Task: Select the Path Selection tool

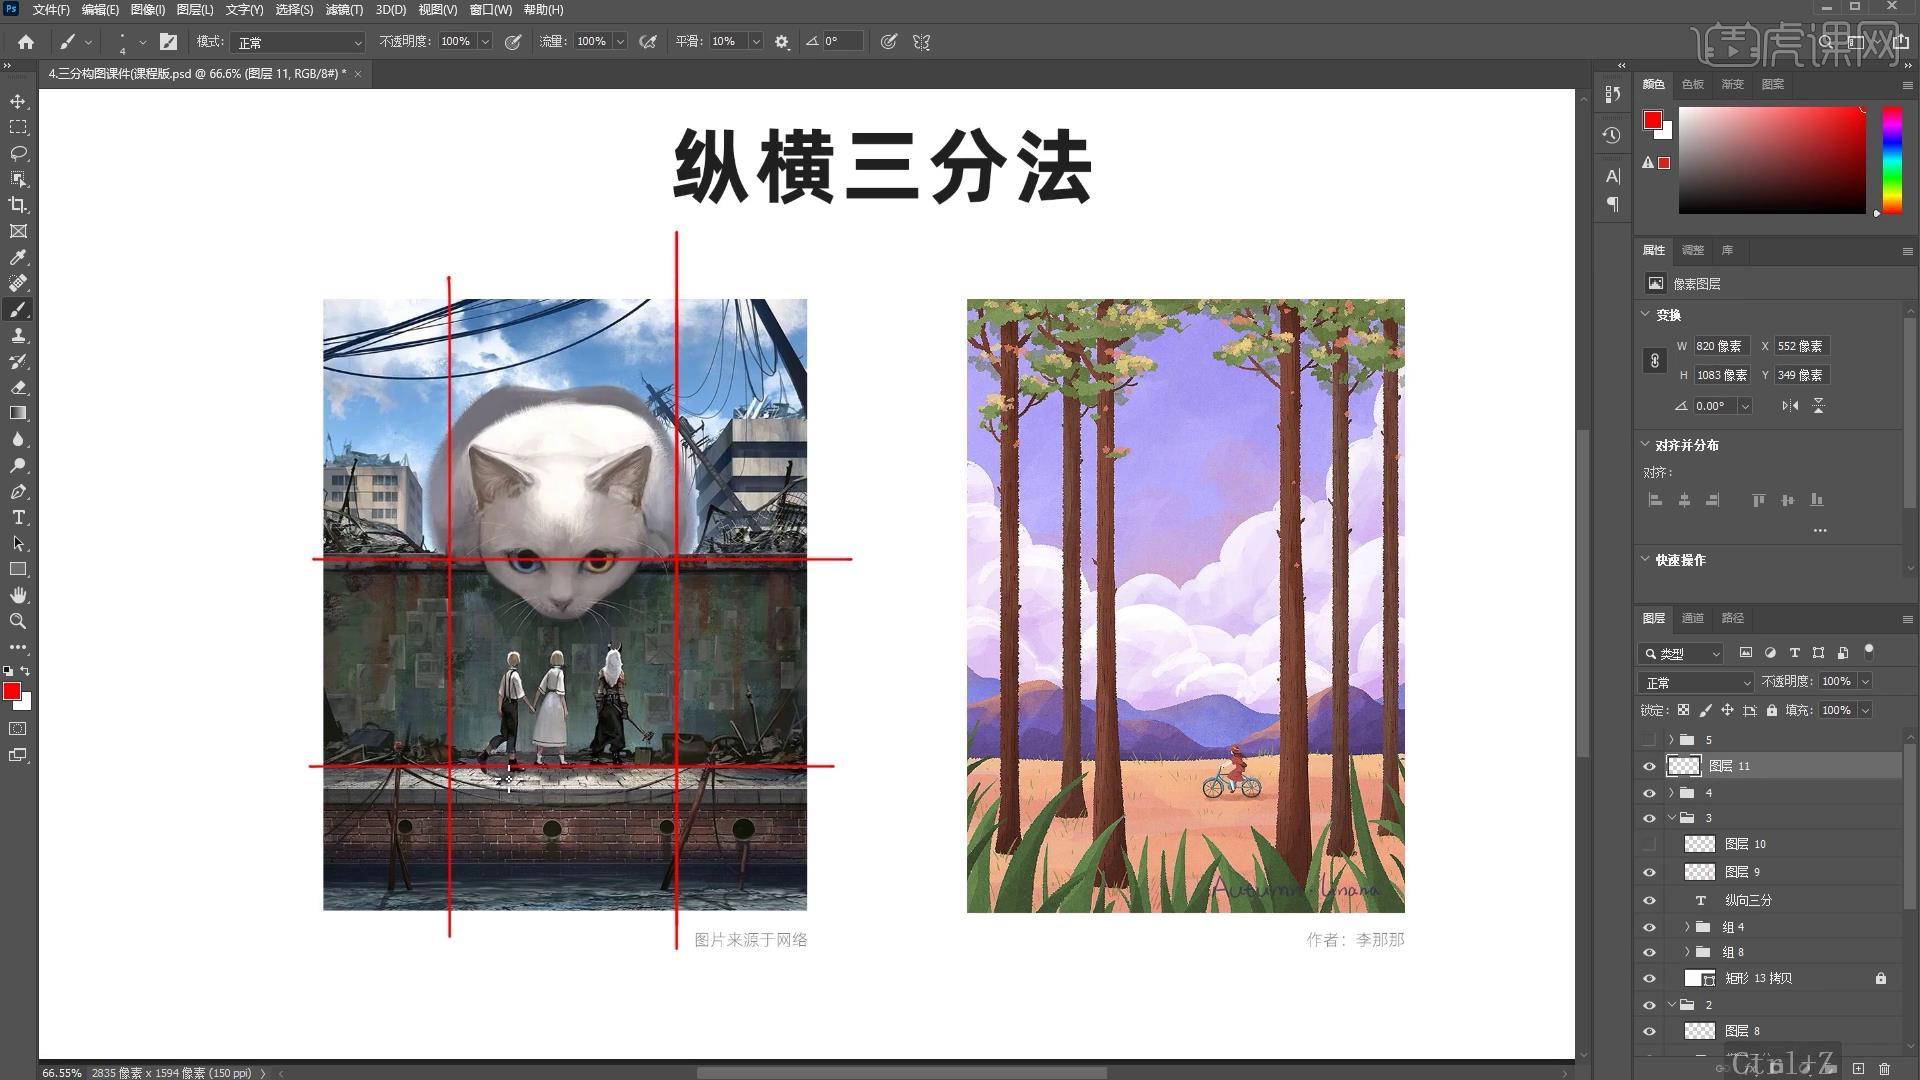Action: tap(18, 543)
